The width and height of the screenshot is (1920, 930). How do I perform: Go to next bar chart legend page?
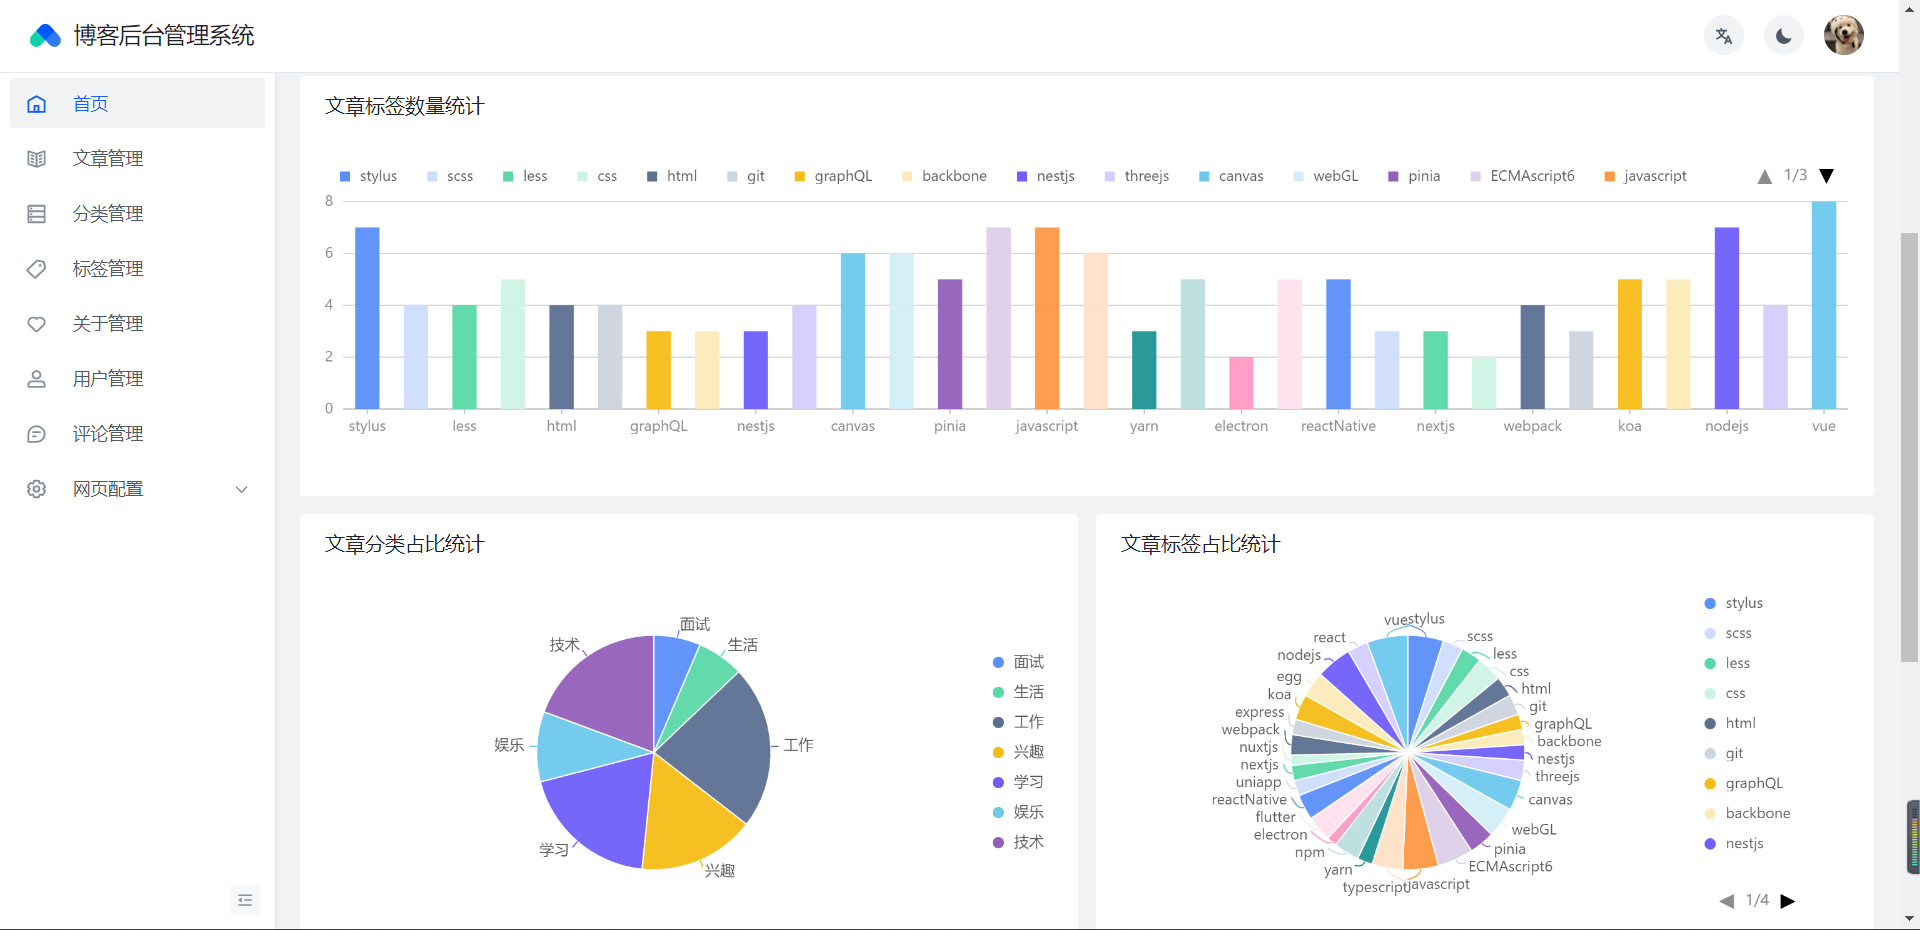1826,176
